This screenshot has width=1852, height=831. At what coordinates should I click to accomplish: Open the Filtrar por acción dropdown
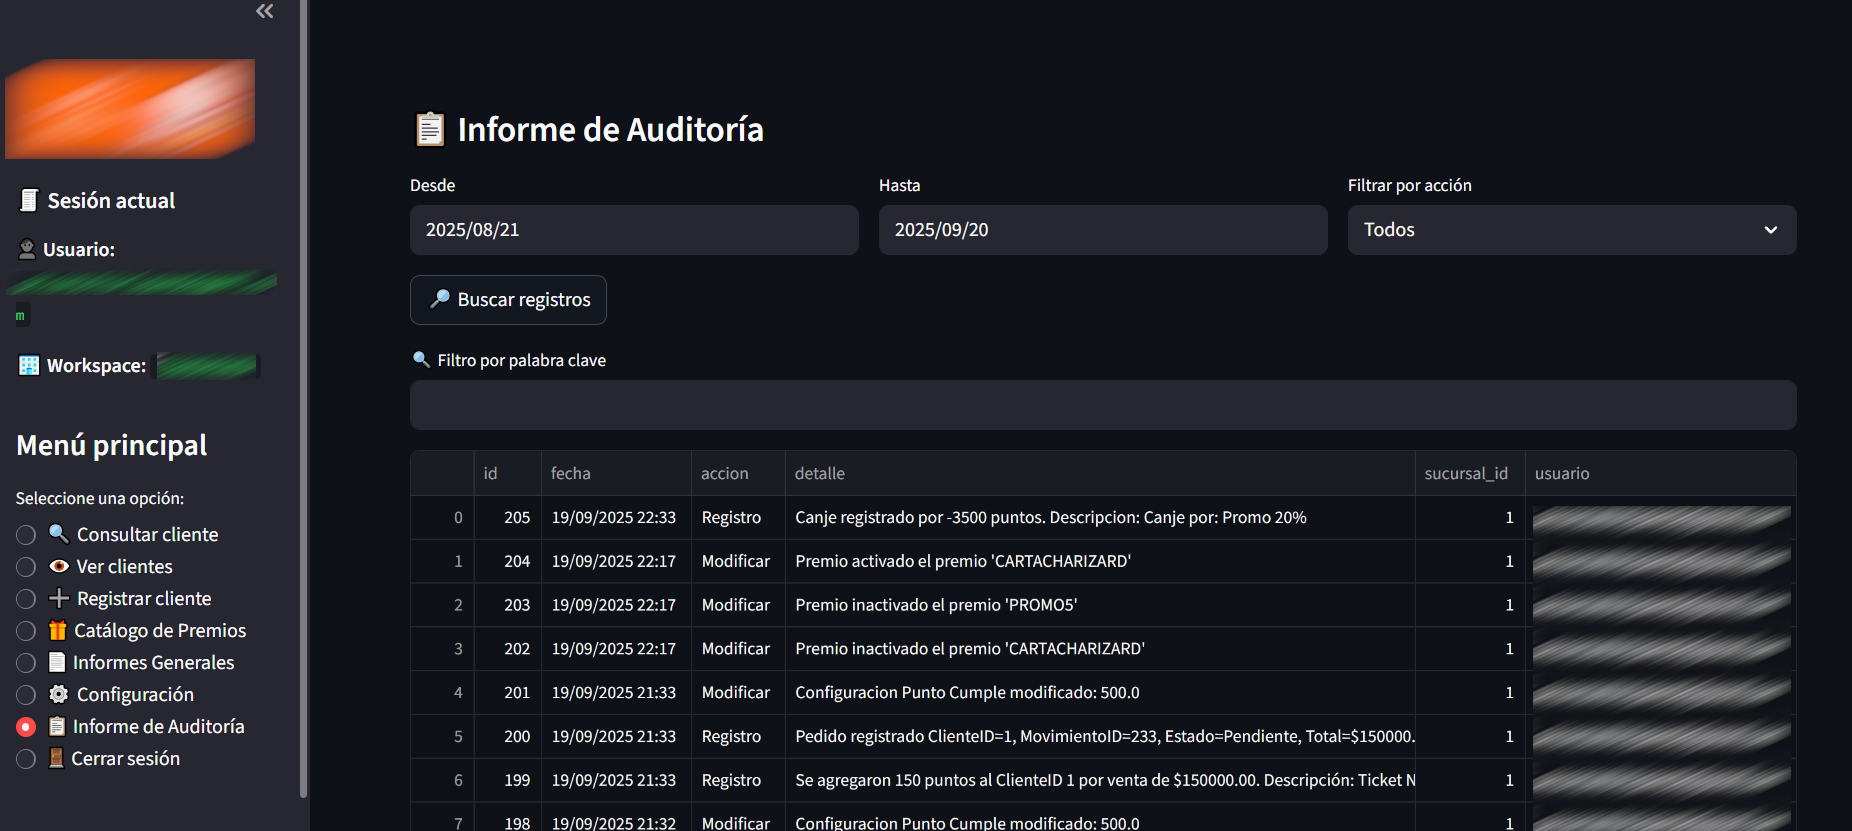click(1571, 230)
